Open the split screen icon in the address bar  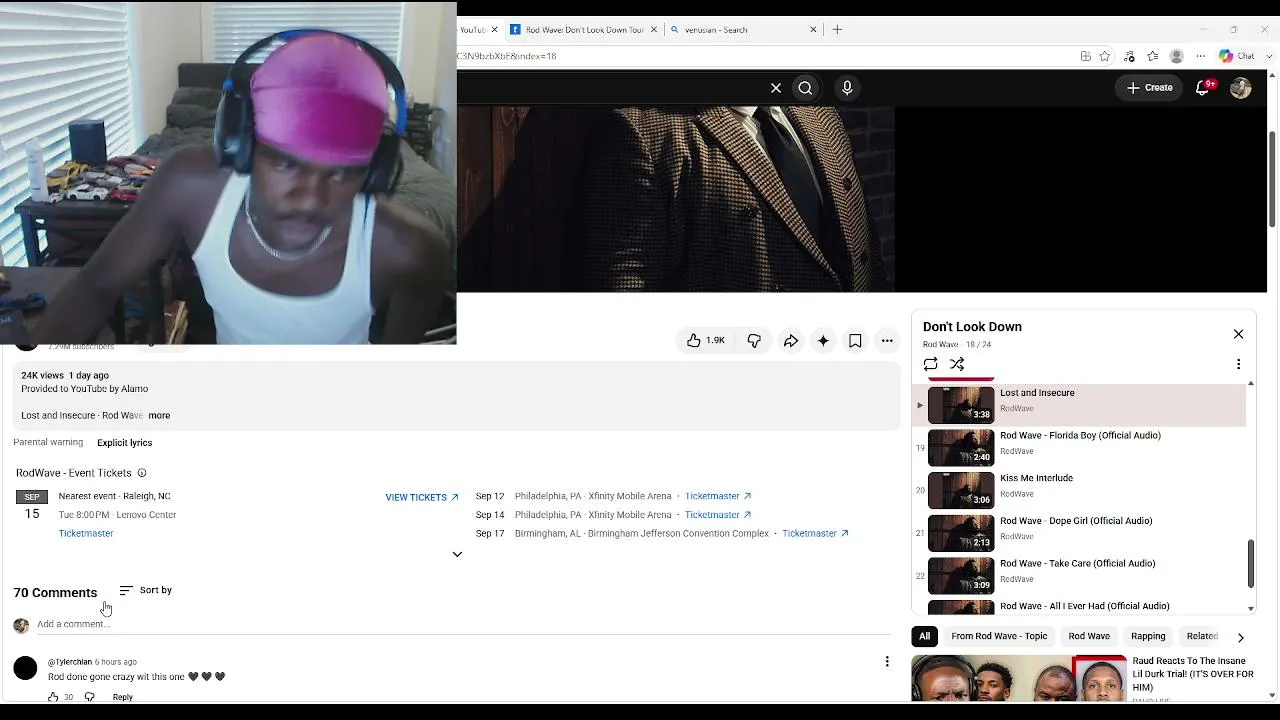coord(1085,56)
